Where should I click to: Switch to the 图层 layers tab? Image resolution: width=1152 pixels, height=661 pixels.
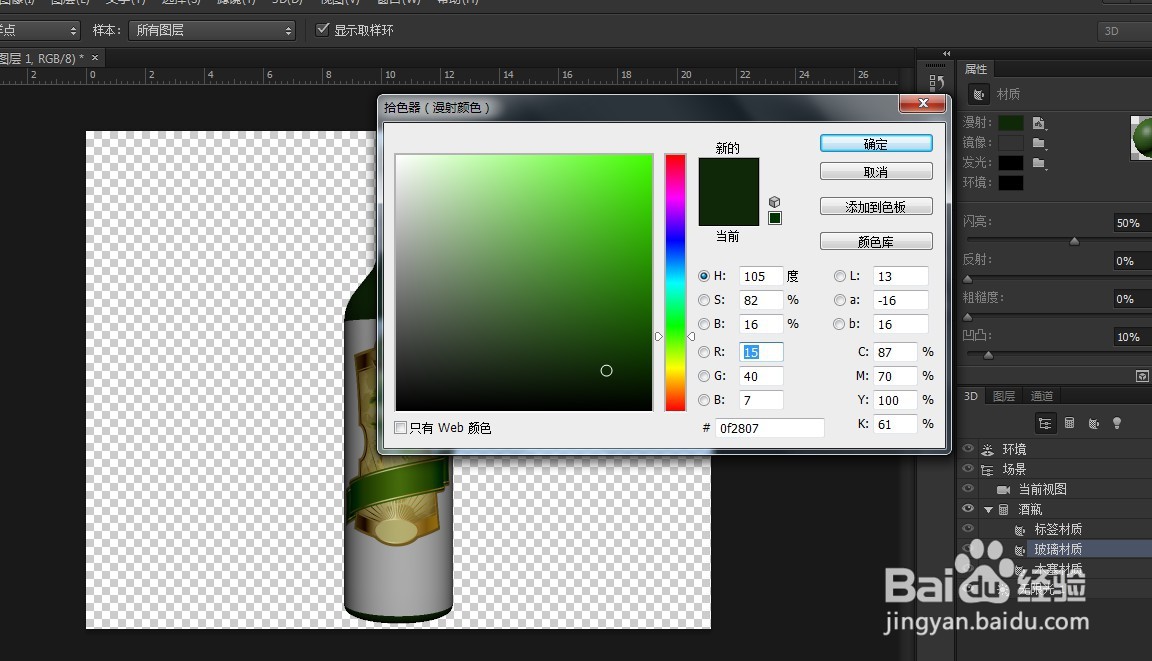tap(1004, 396)
